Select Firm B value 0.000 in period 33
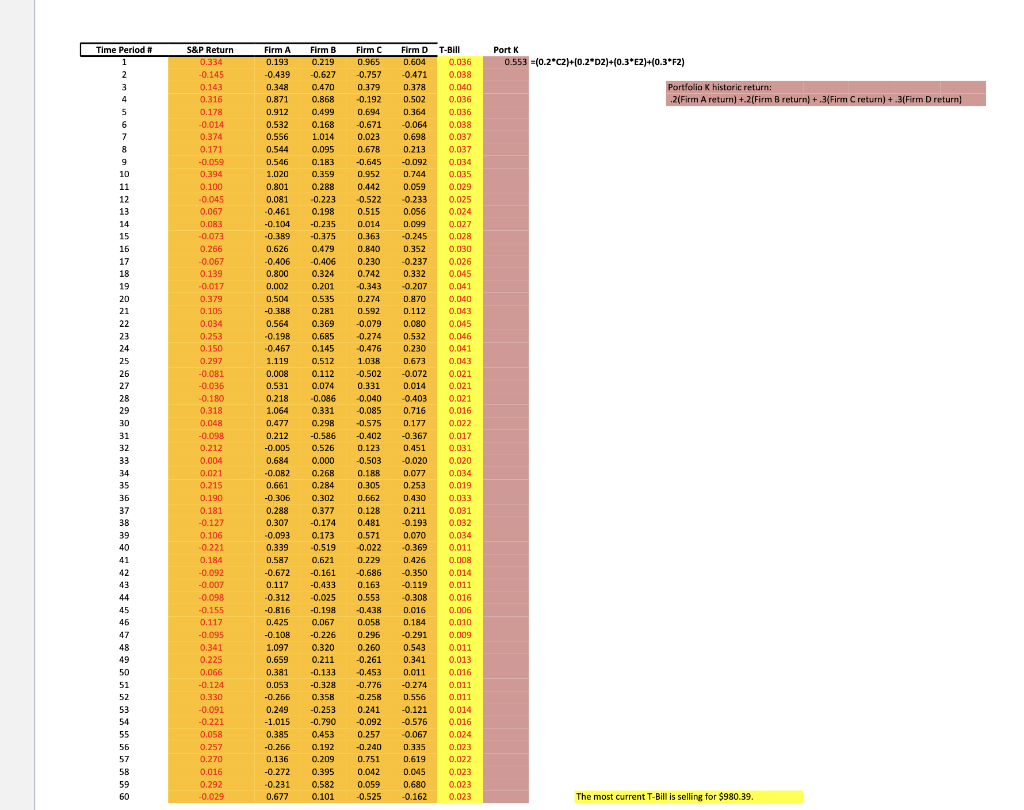Image resolution: width=1024 pixels, height=810 pixels. point(323,461)
